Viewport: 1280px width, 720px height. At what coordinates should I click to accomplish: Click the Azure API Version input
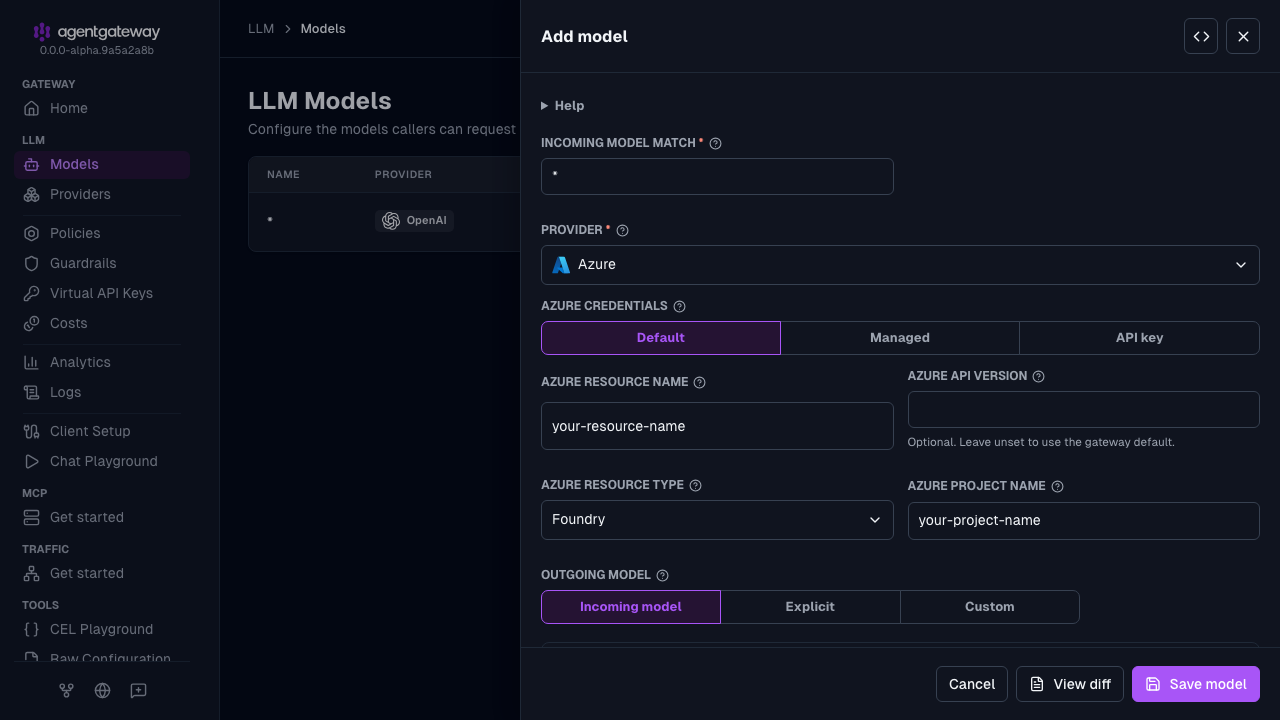click(1083, 410)
